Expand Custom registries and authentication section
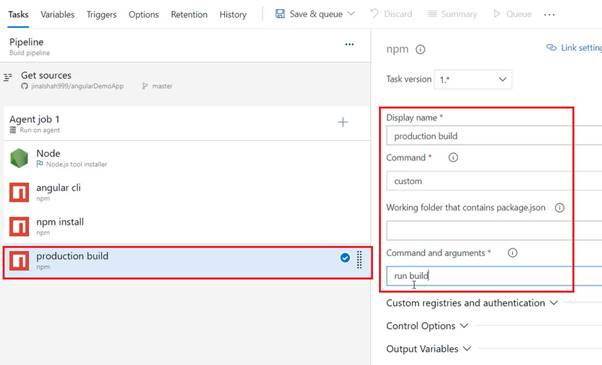 472,303
